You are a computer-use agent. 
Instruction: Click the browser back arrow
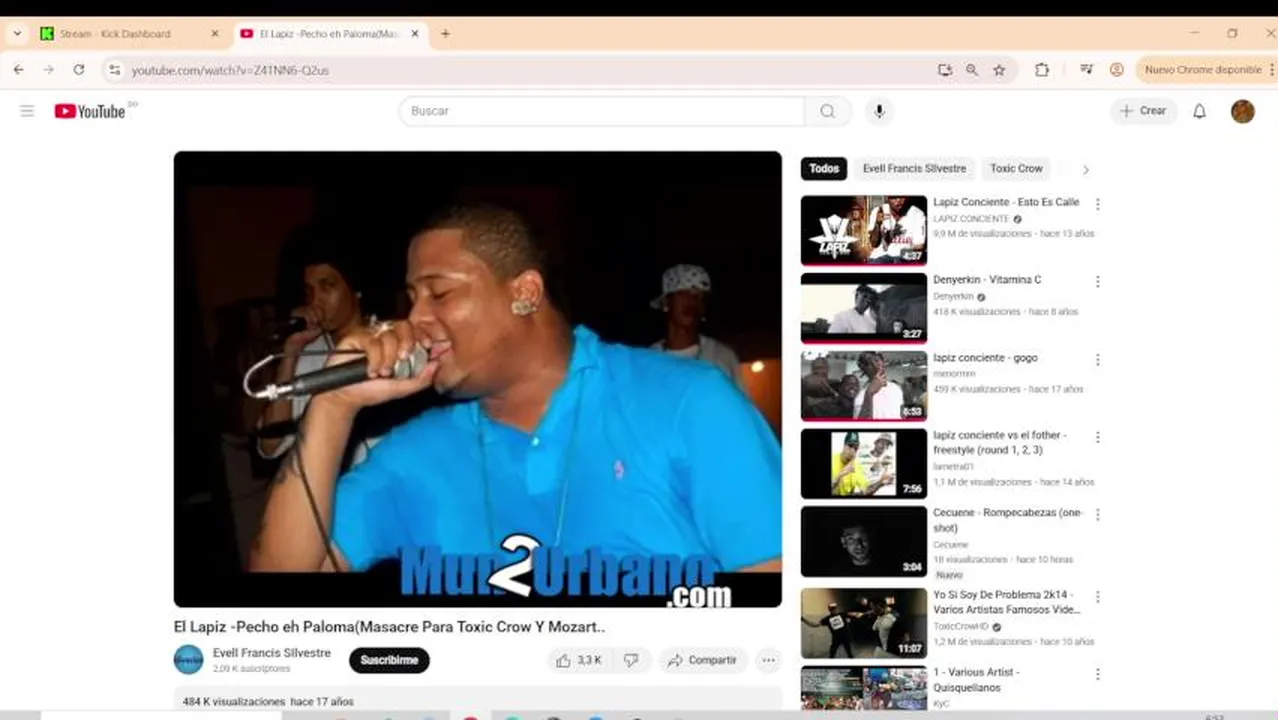tap(18, 70)
